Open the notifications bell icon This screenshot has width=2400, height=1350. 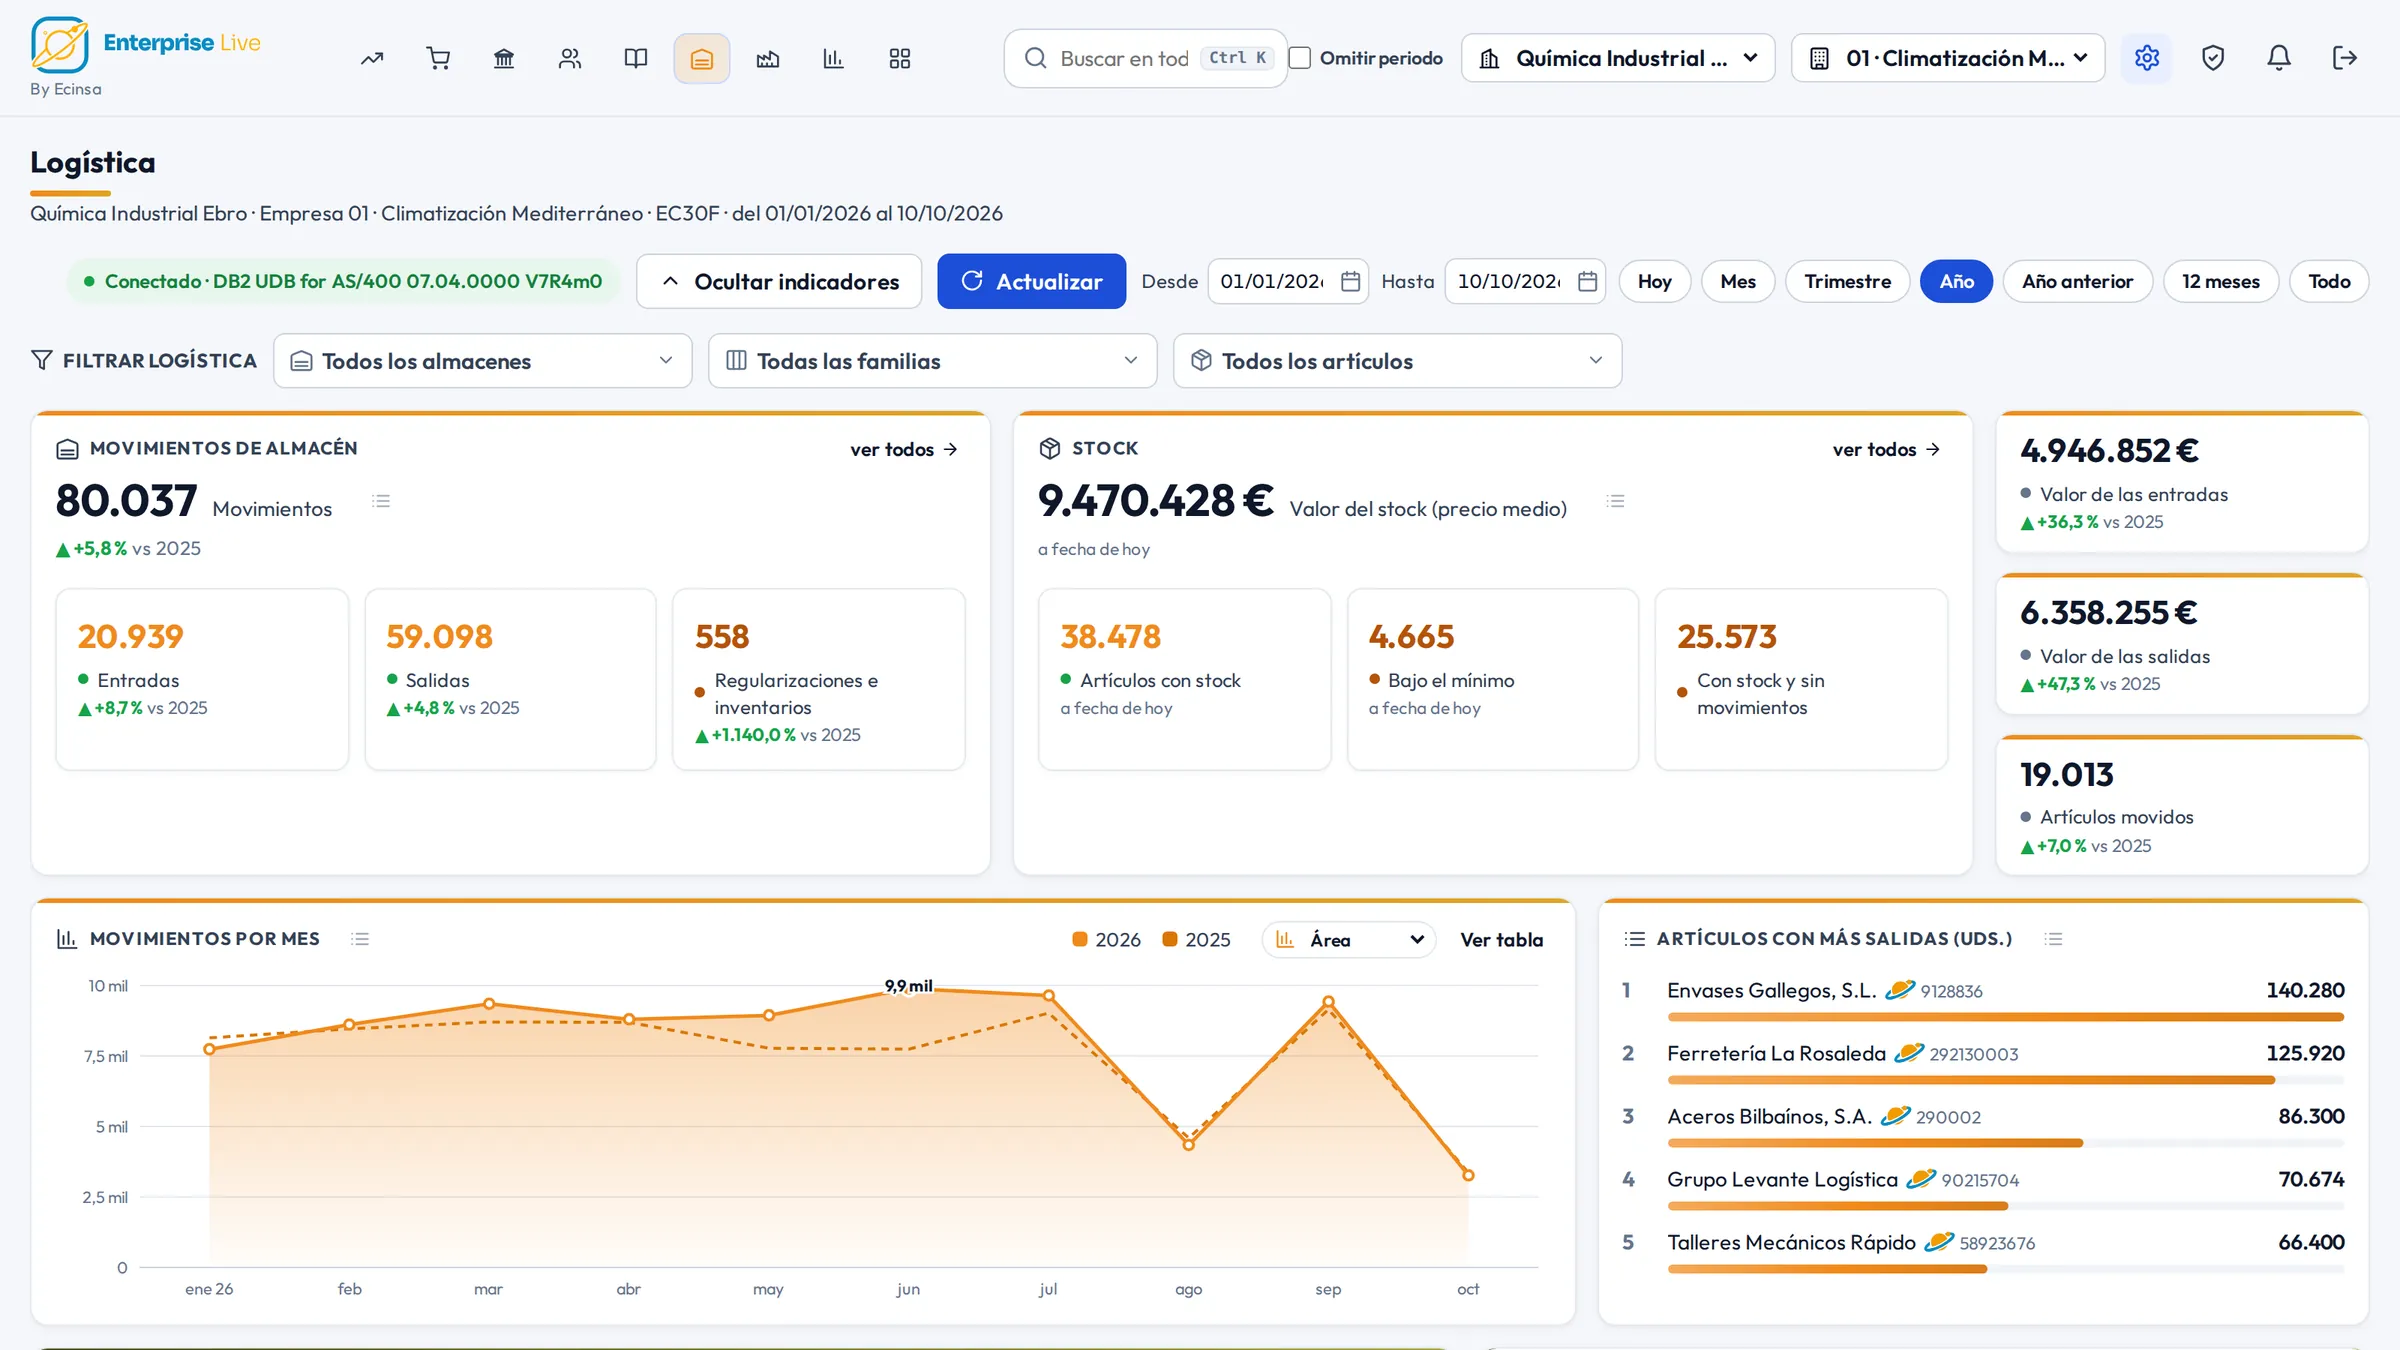tap(2279, 58)
